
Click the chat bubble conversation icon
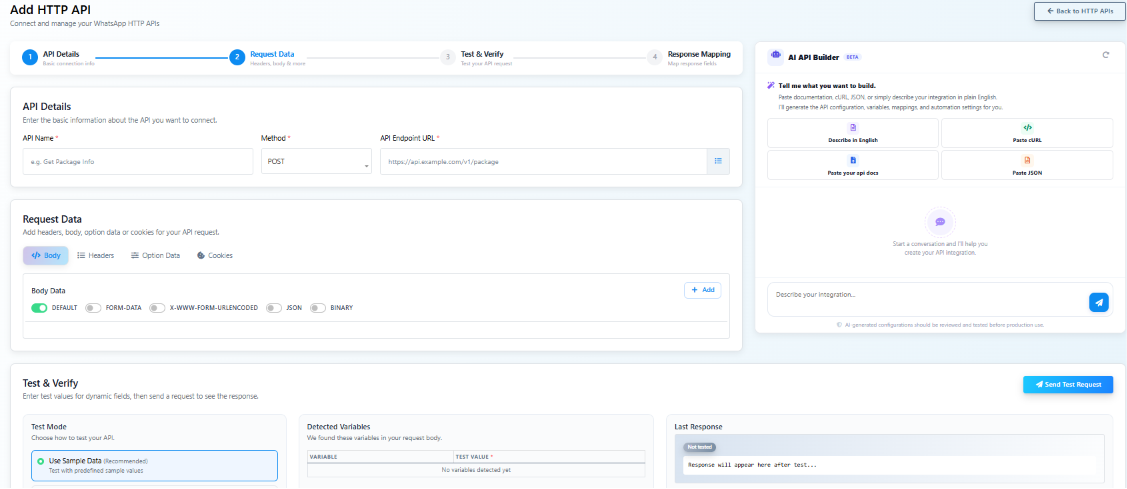[x=939, y=222]
